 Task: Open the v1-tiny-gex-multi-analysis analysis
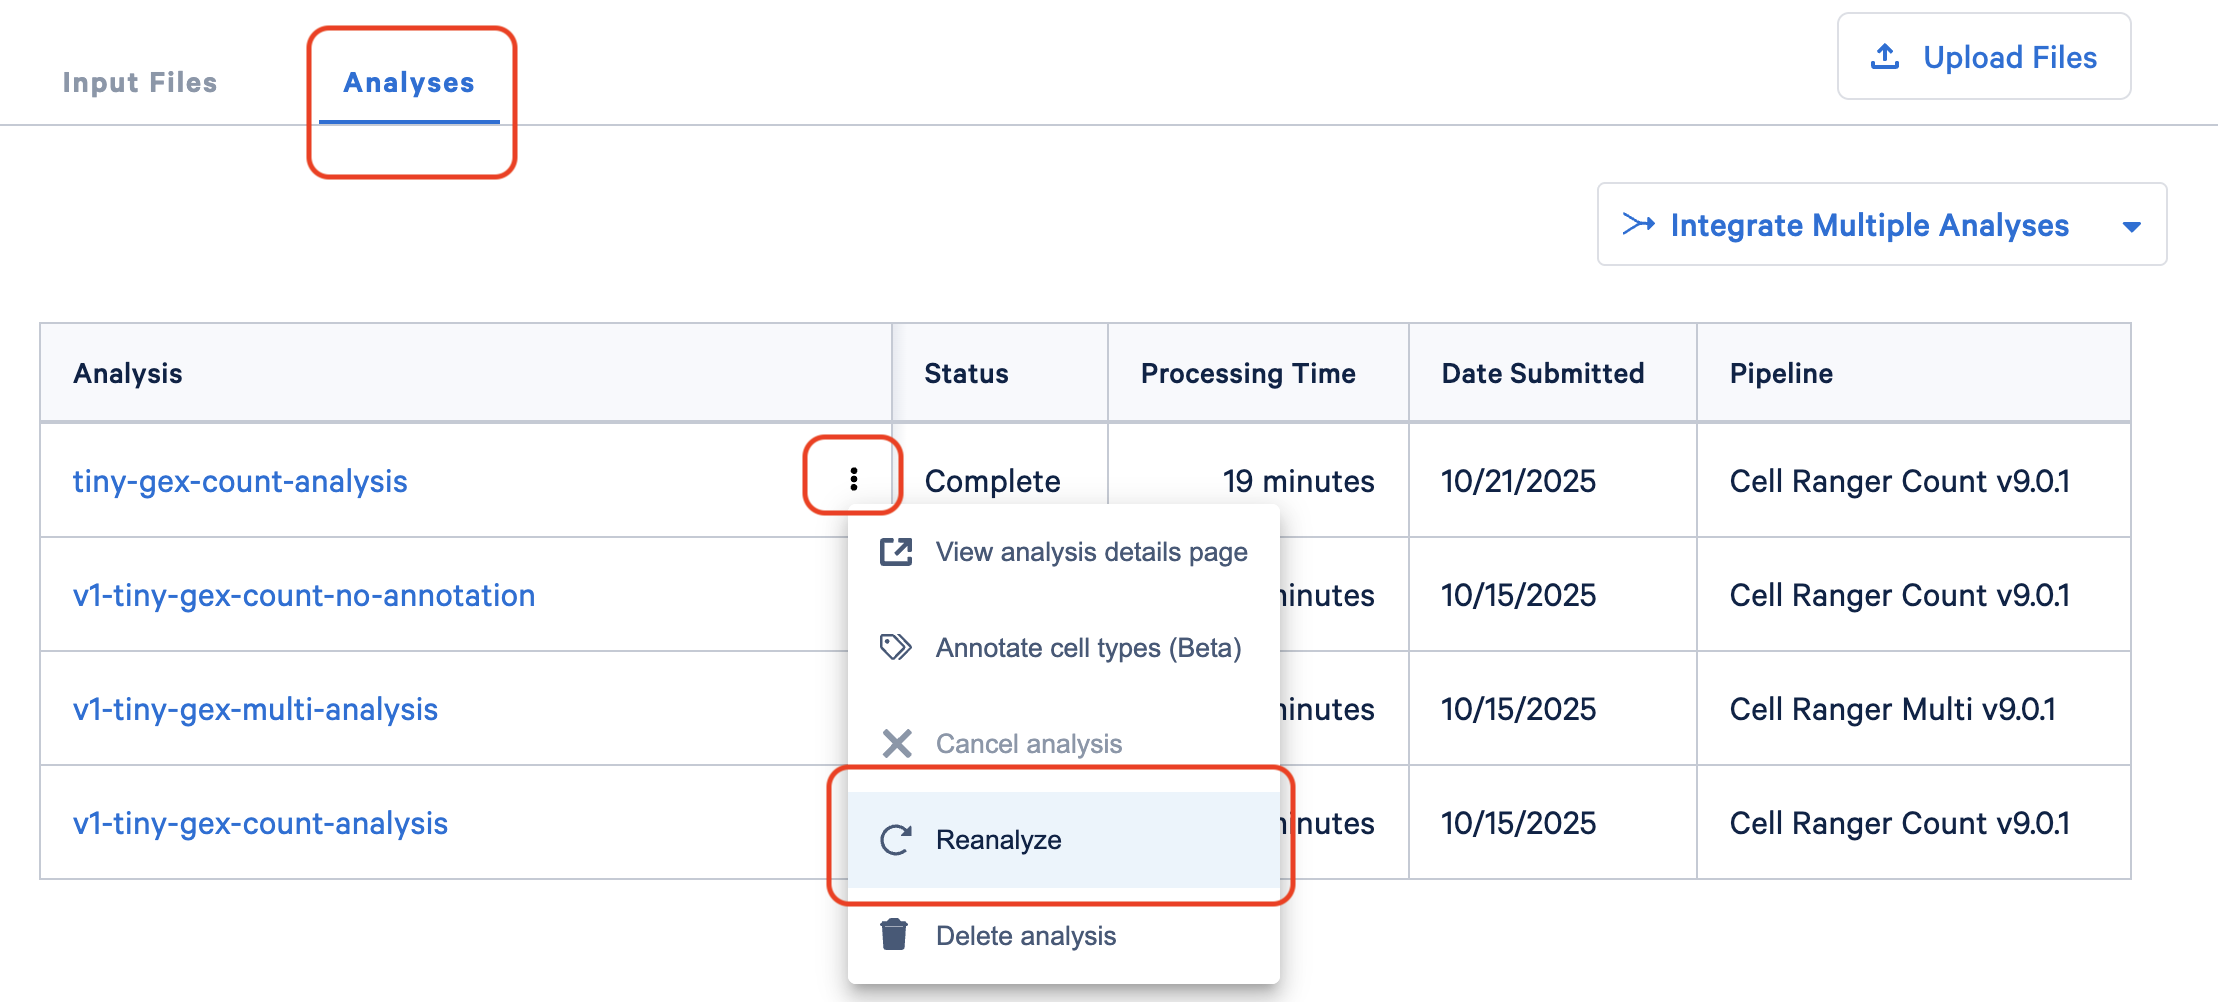pos(256,709)
